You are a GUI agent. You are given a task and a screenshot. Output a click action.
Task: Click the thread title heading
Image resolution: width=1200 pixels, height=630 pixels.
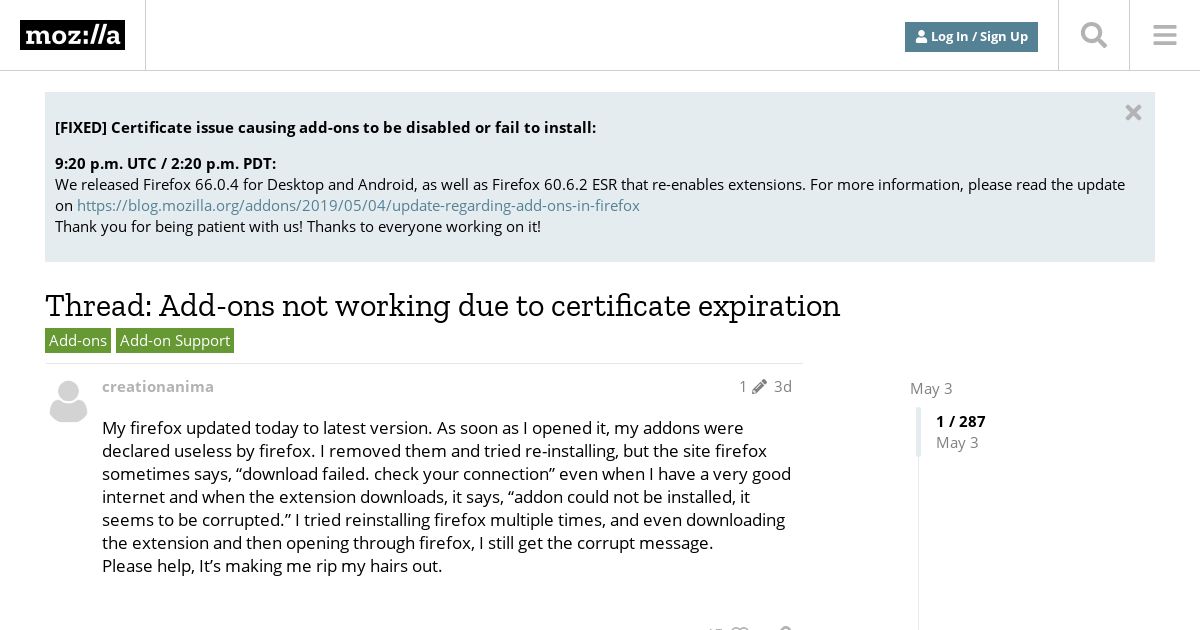pyautogui.click(x=443, y=305)
